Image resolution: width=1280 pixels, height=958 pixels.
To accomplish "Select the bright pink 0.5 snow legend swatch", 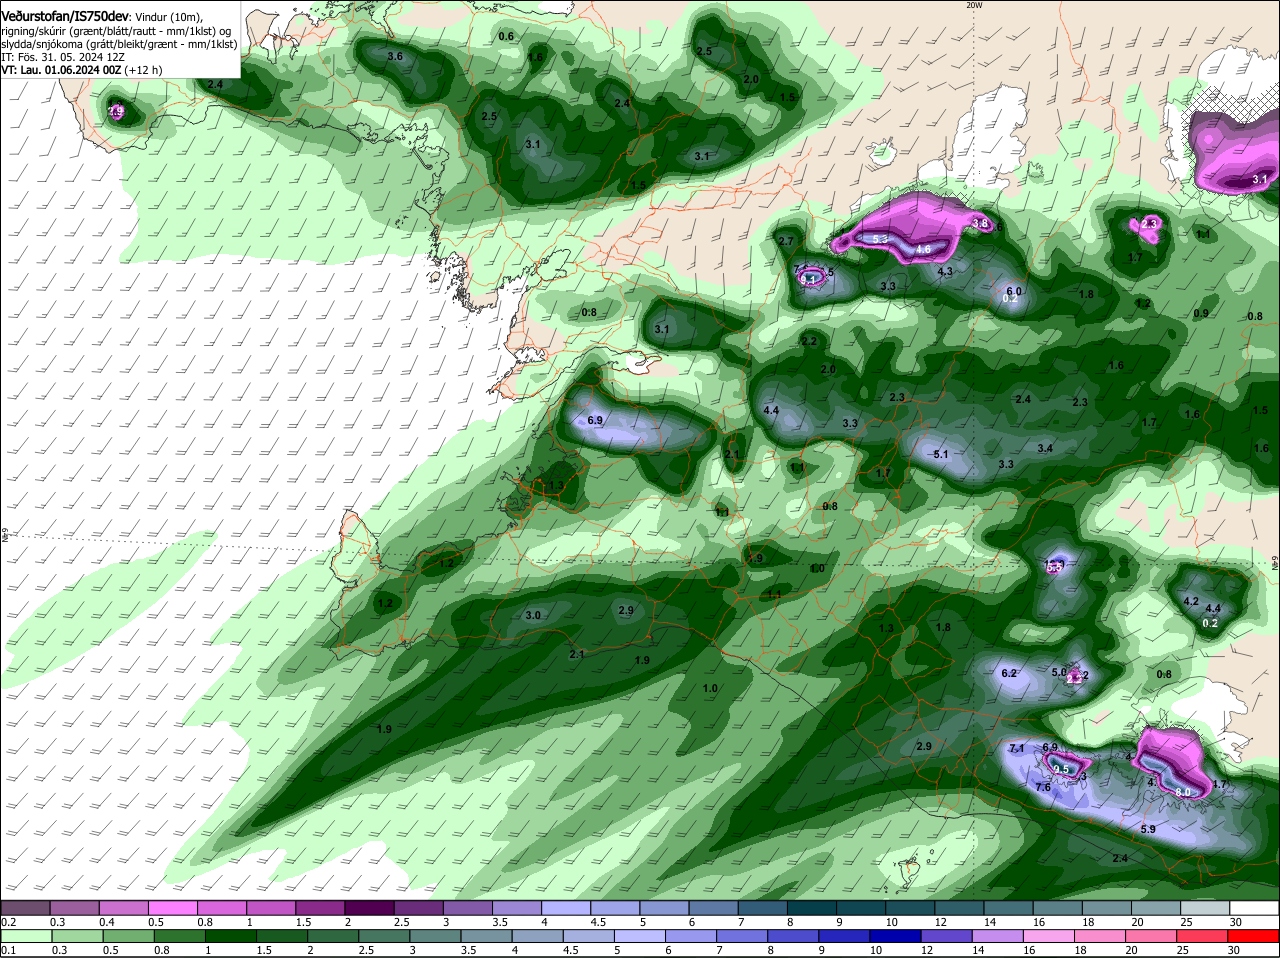I will pos(172,908).
